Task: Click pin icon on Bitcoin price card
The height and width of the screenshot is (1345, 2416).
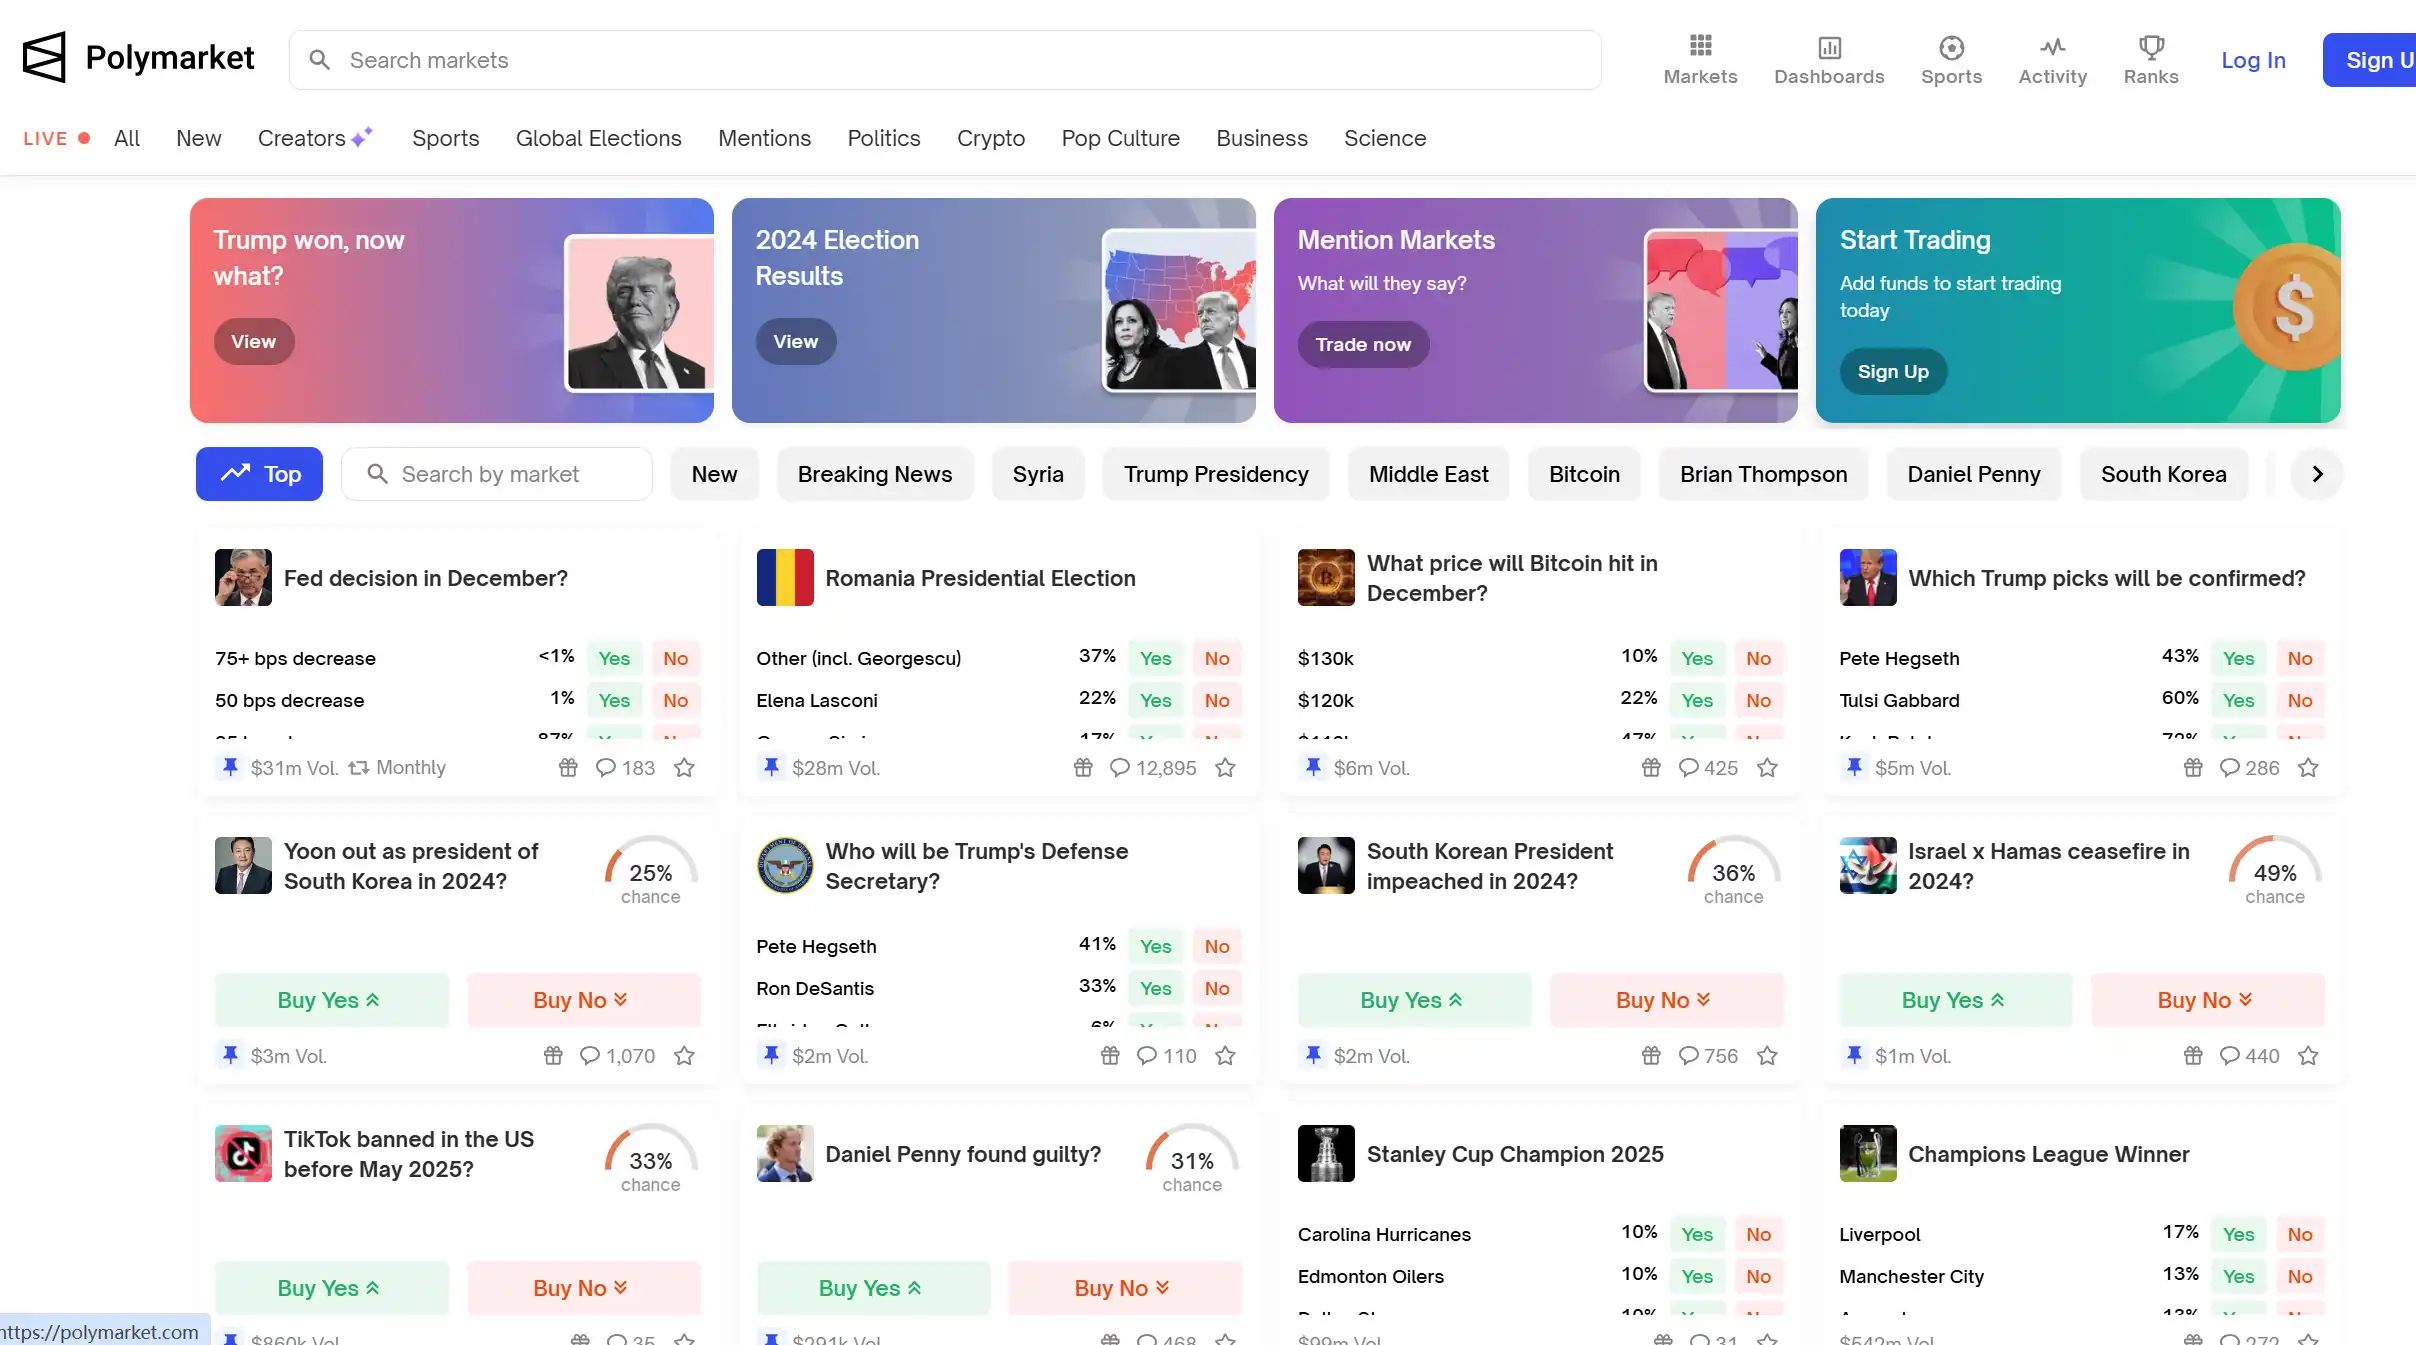Action: click(x=1313, y=767)
